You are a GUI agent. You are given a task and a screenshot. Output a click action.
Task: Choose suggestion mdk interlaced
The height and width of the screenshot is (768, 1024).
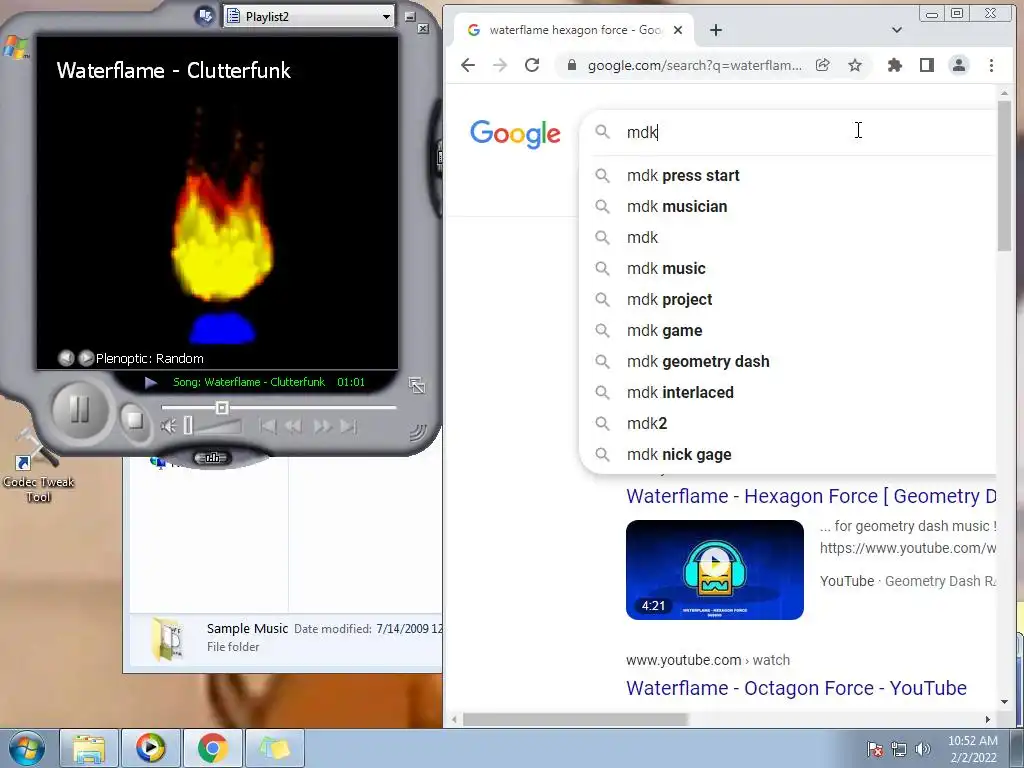click(x=788, y=392)
